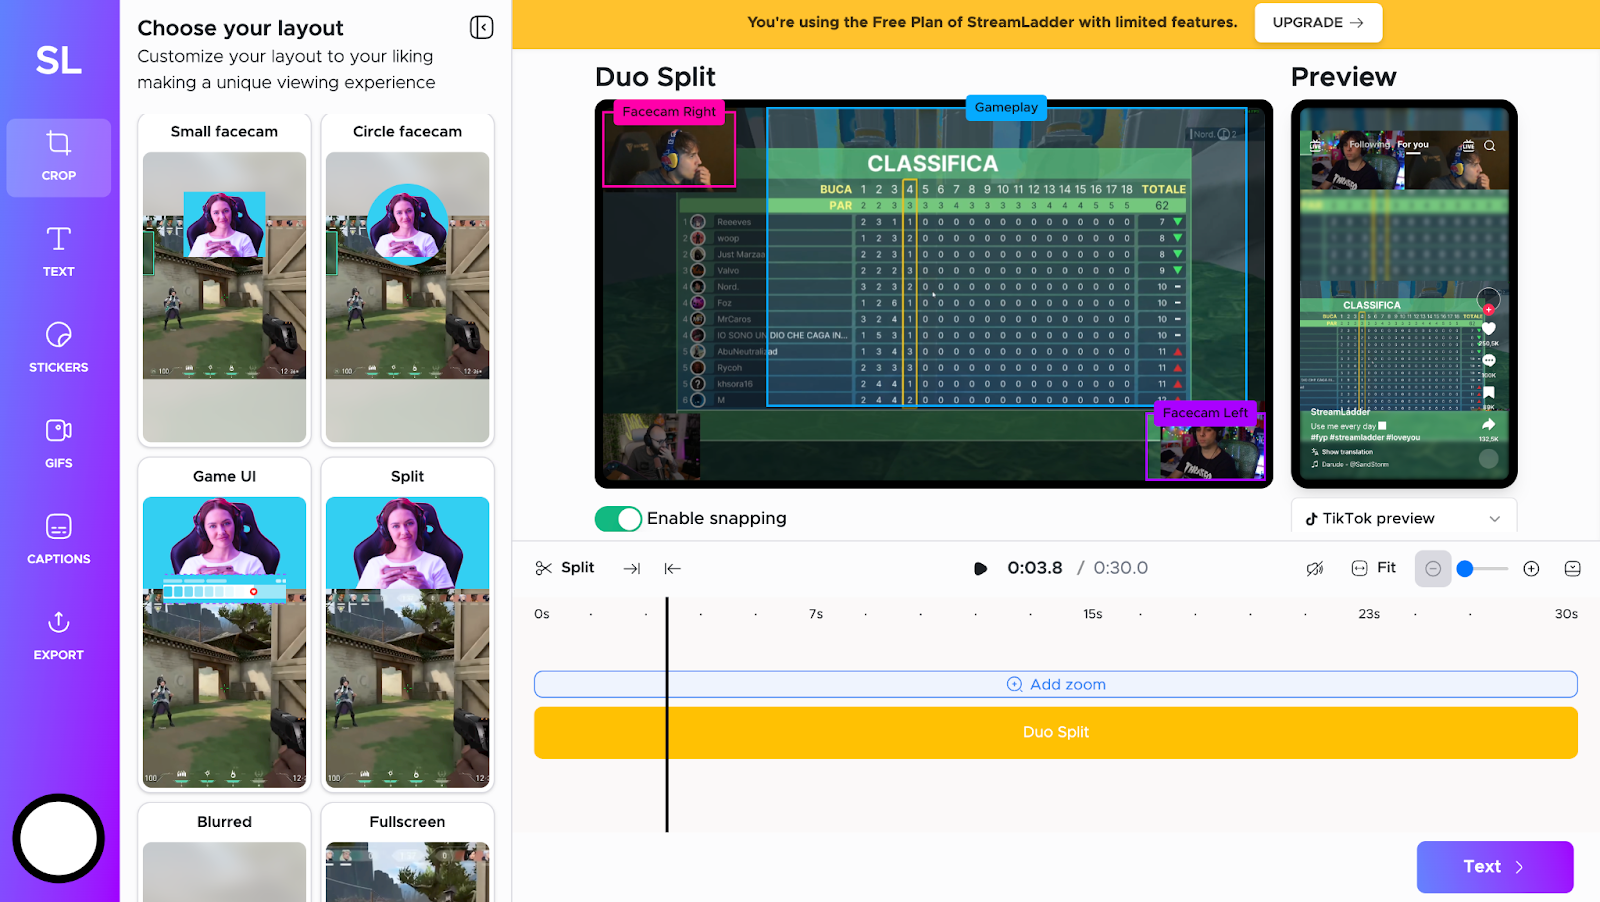
Task: Mute the video audio icon
Action: [x=1315, y=569]
